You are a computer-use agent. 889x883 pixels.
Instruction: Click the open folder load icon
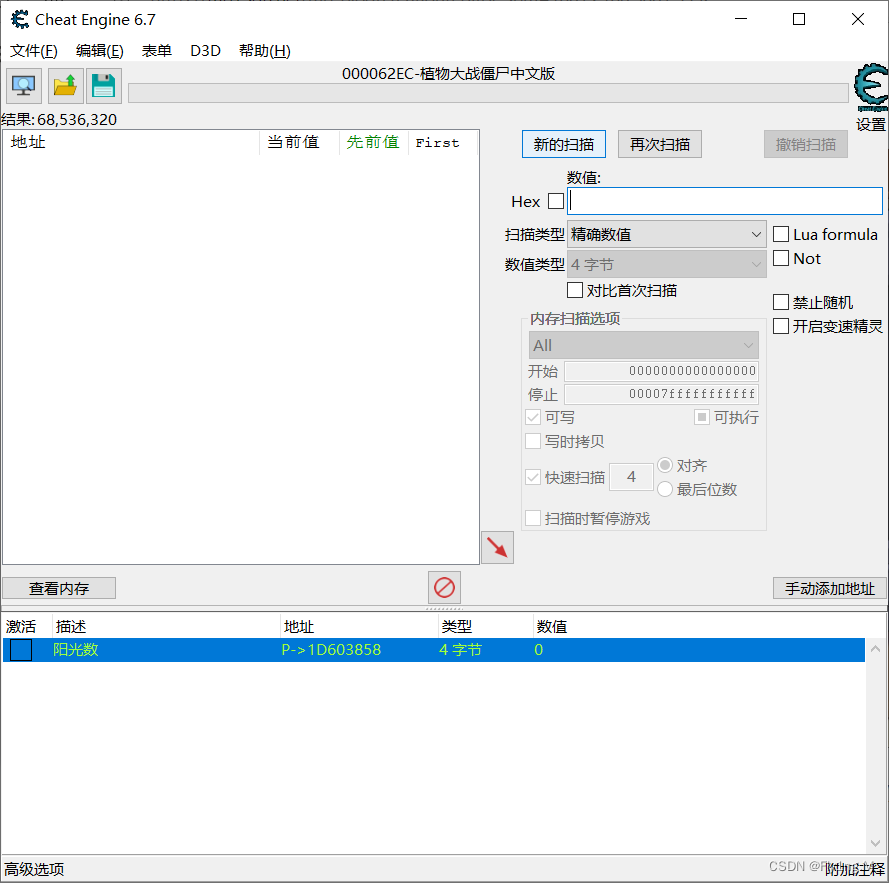coord(66,86)
